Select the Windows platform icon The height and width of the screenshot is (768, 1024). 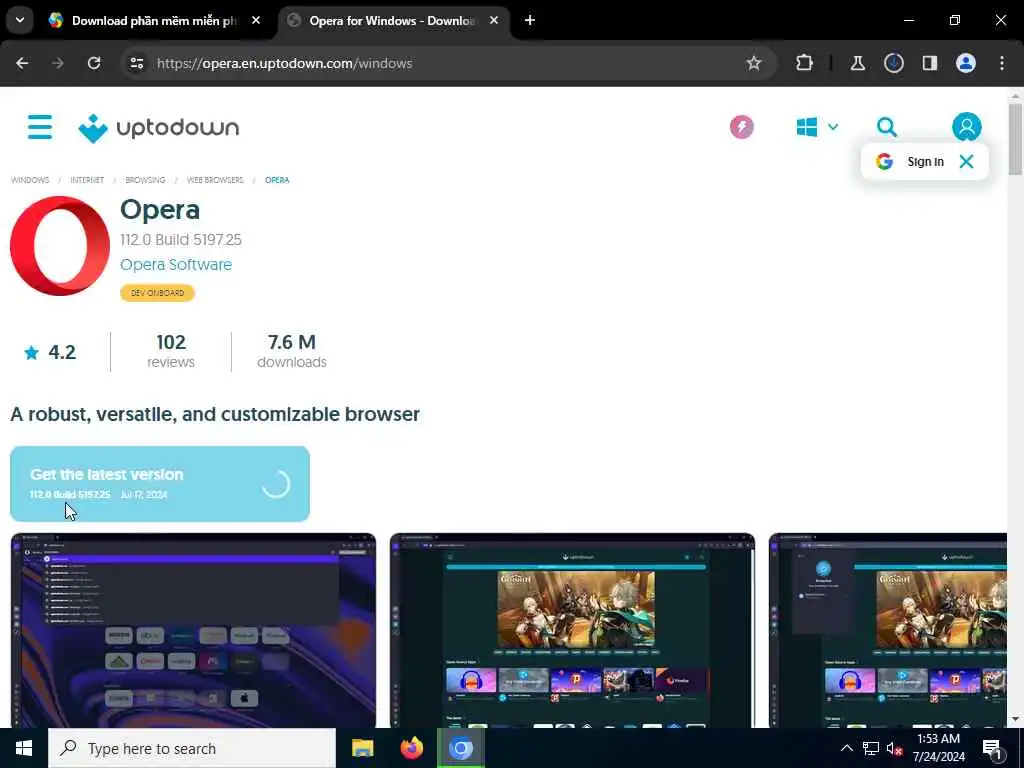click(x=807, y=127)
